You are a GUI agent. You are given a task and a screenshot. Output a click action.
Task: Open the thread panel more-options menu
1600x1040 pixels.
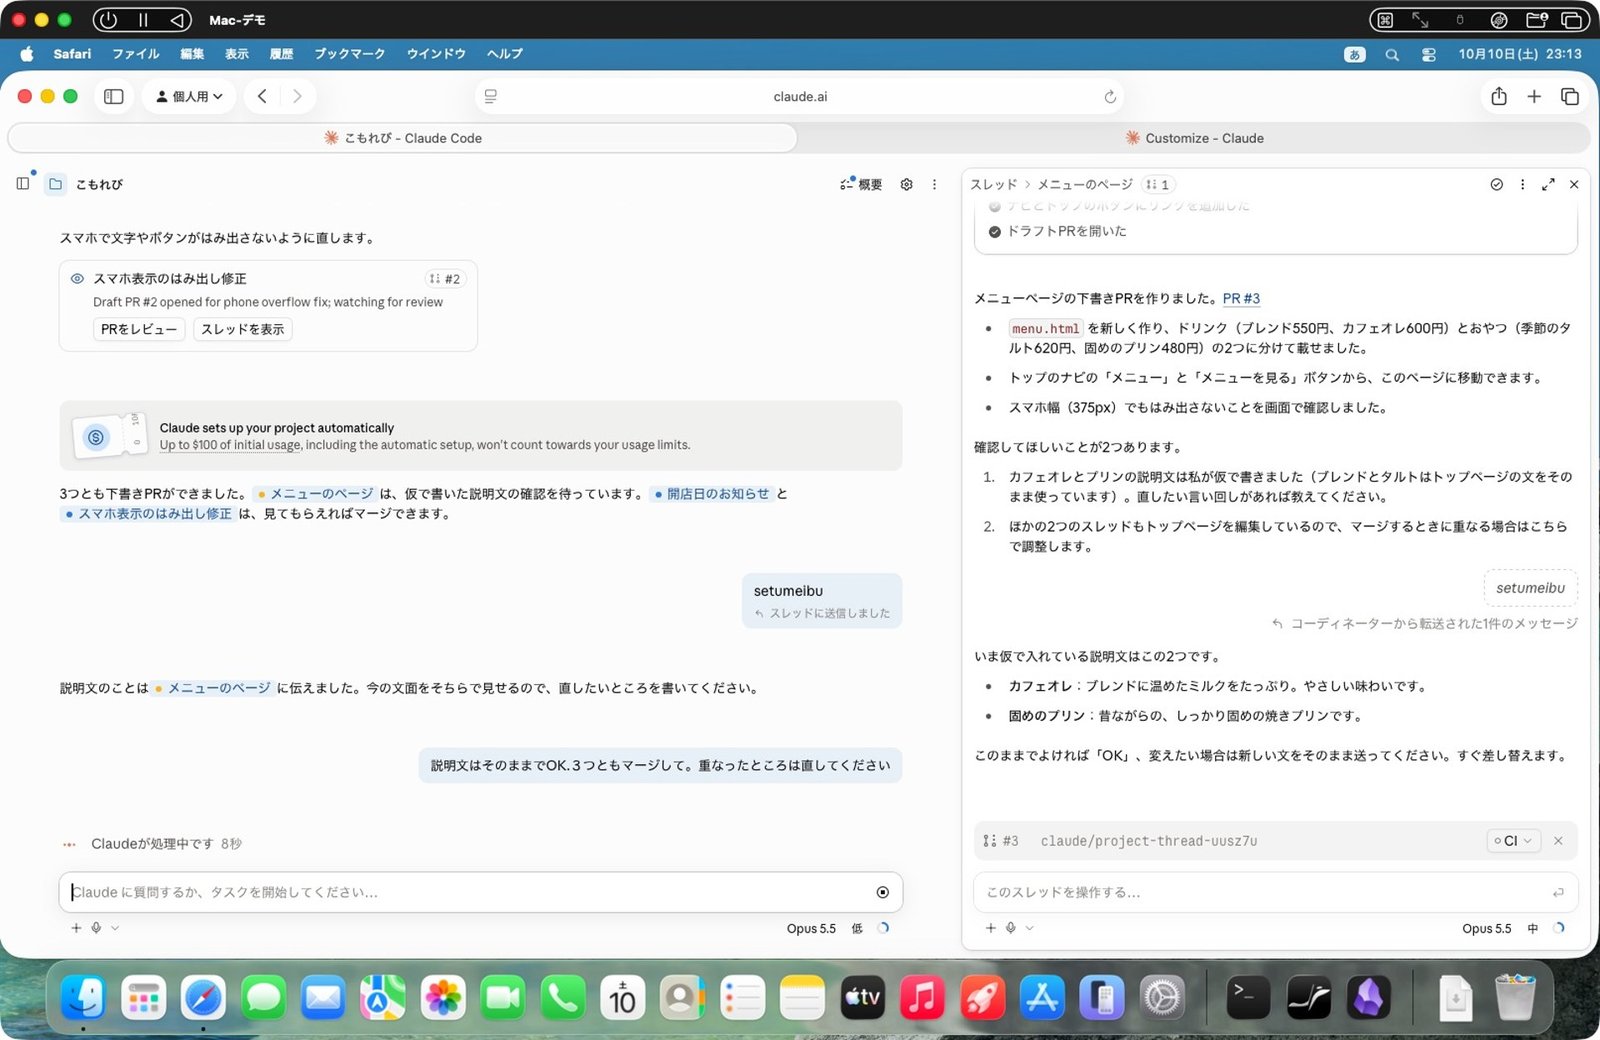1522,184
